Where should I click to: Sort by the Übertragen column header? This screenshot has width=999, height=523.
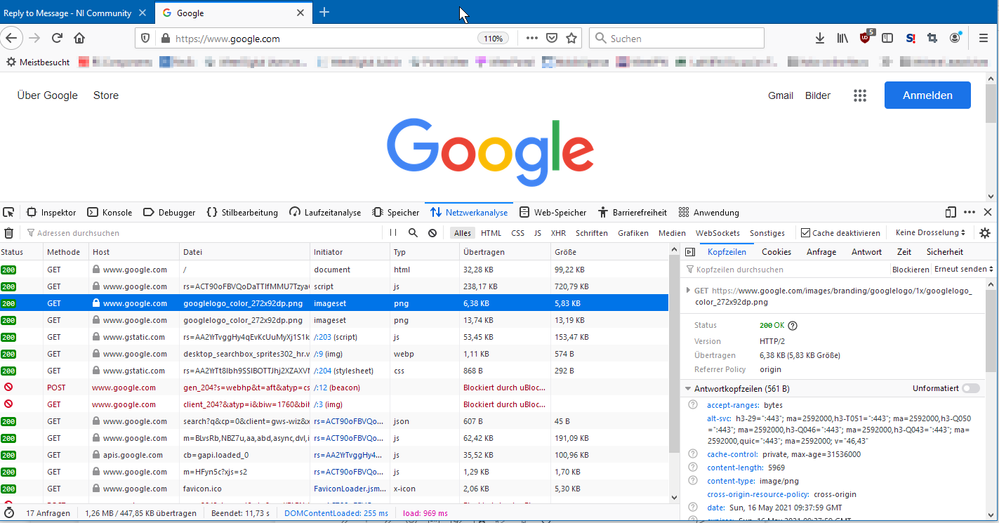tap(505, 252)
